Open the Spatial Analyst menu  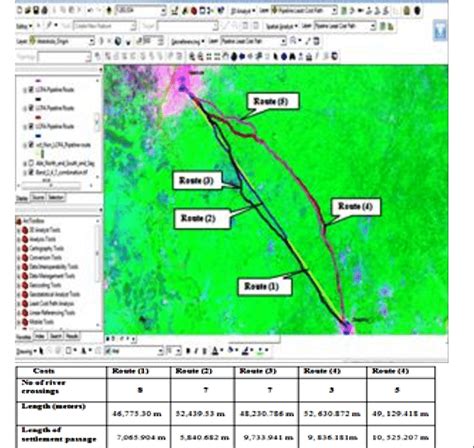[x=282, y=26]
